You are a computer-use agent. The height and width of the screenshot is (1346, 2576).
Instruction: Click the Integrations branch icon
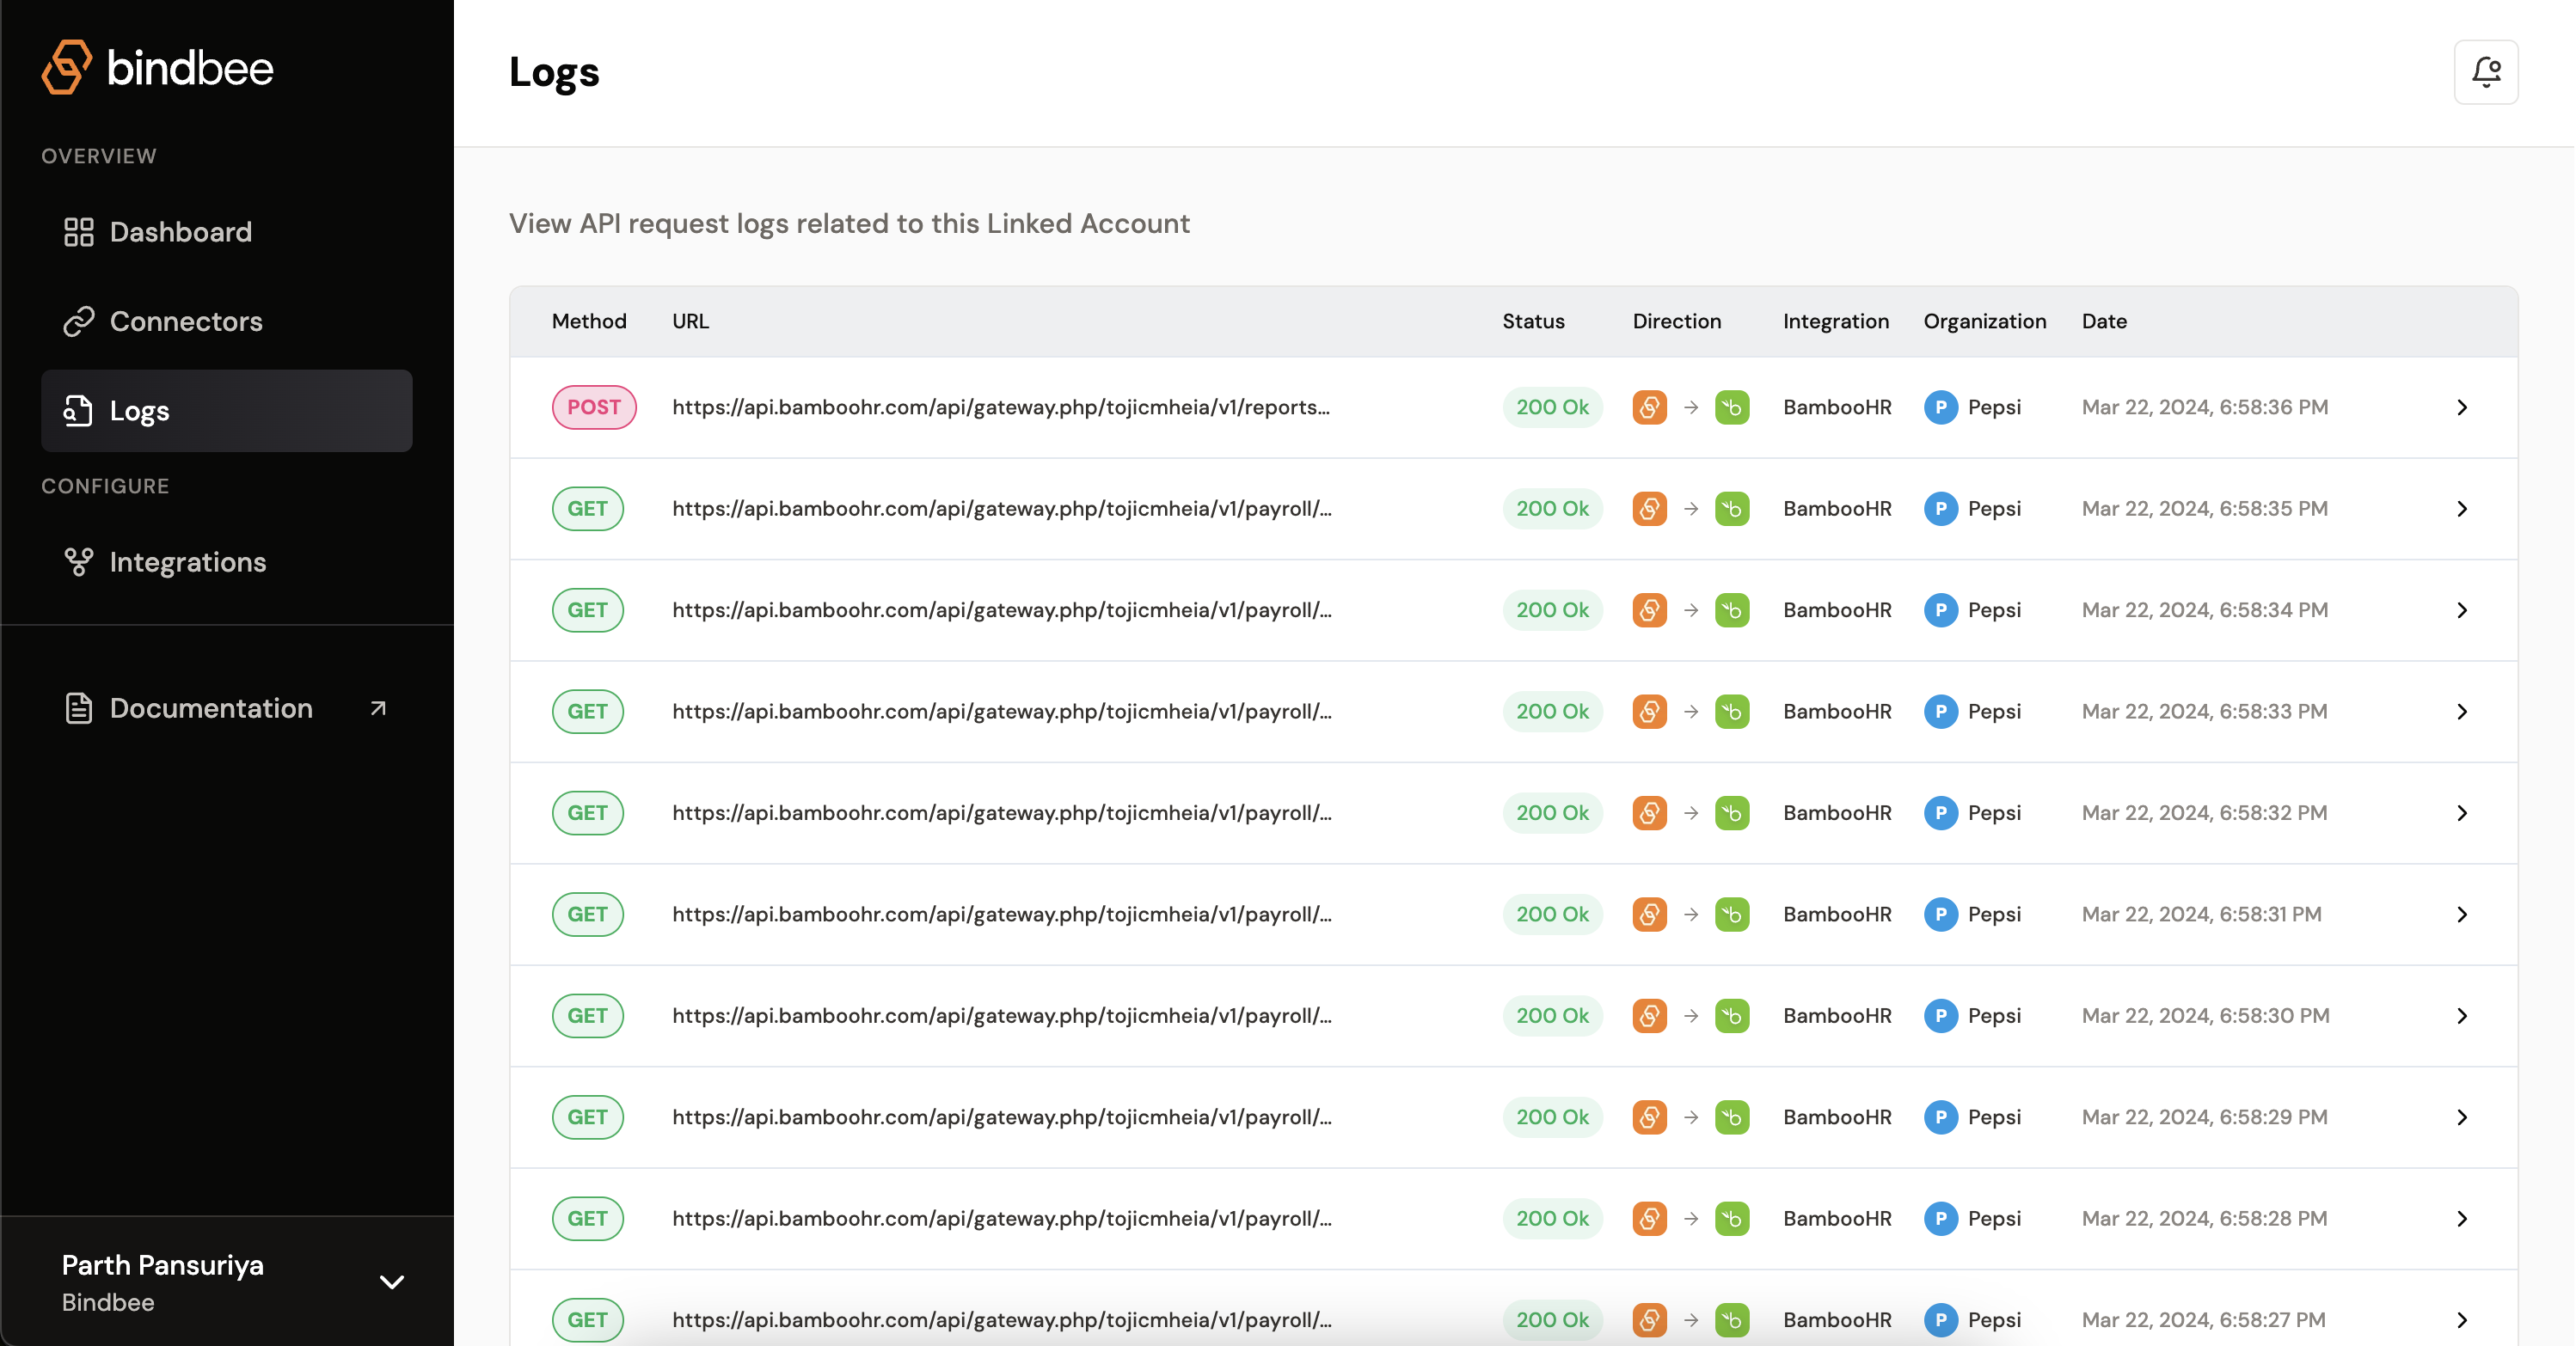tap(78, 562)
